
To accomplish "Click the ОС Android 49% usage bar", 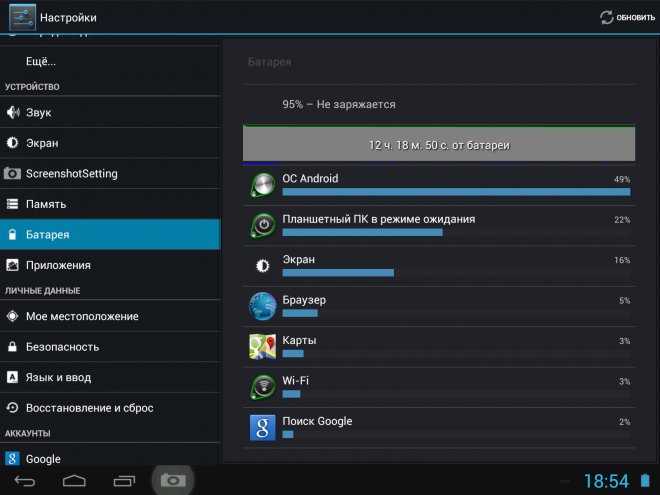I will [456, 192].
